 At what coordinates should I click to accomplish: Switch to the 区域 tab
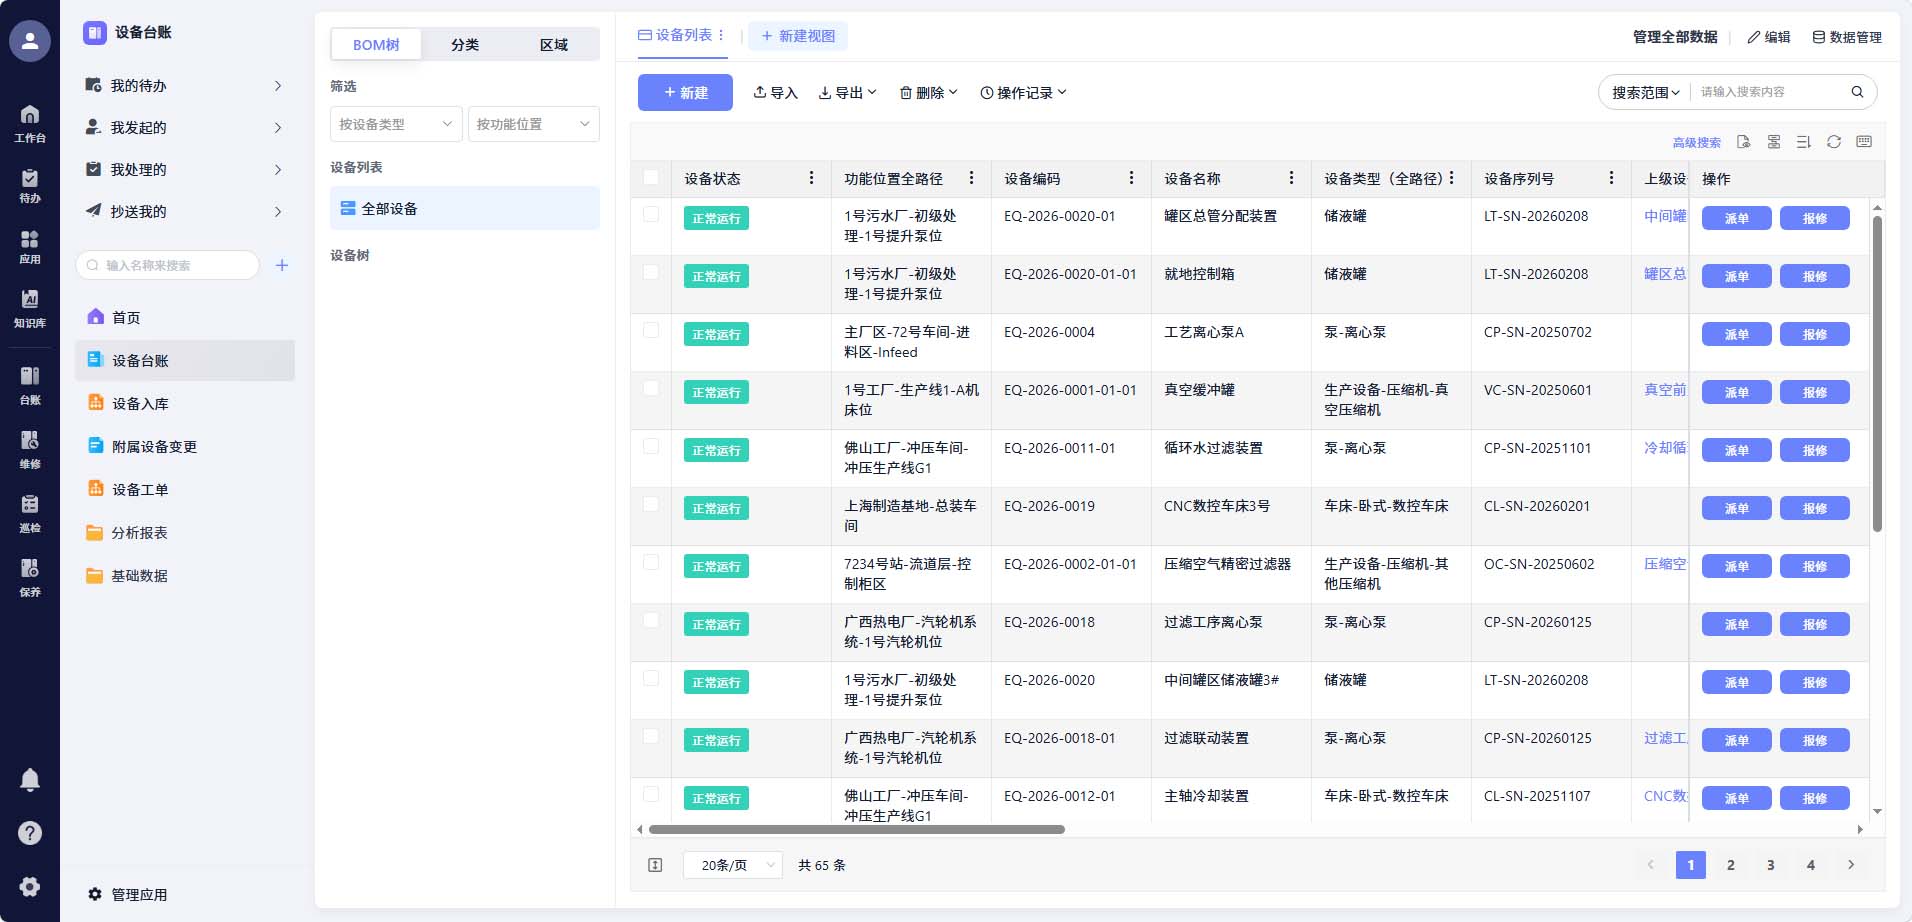pyautogui.click(x=554, y=45)
